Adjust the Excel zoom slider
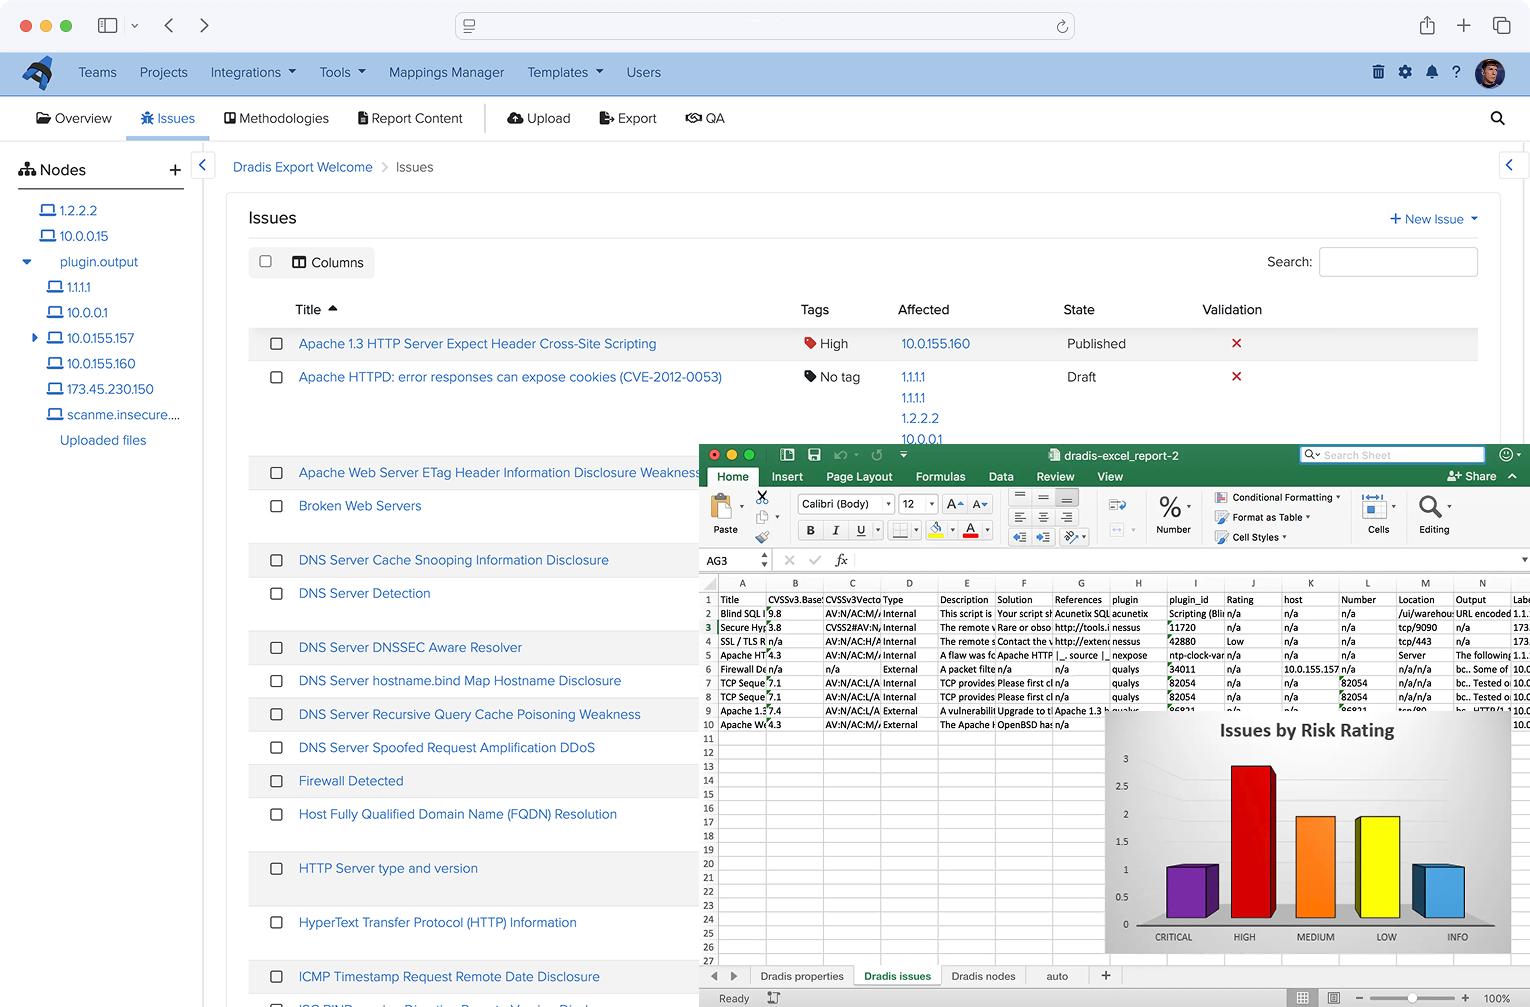This screenshot has height=1007, width=1530. pos(1410,997)
